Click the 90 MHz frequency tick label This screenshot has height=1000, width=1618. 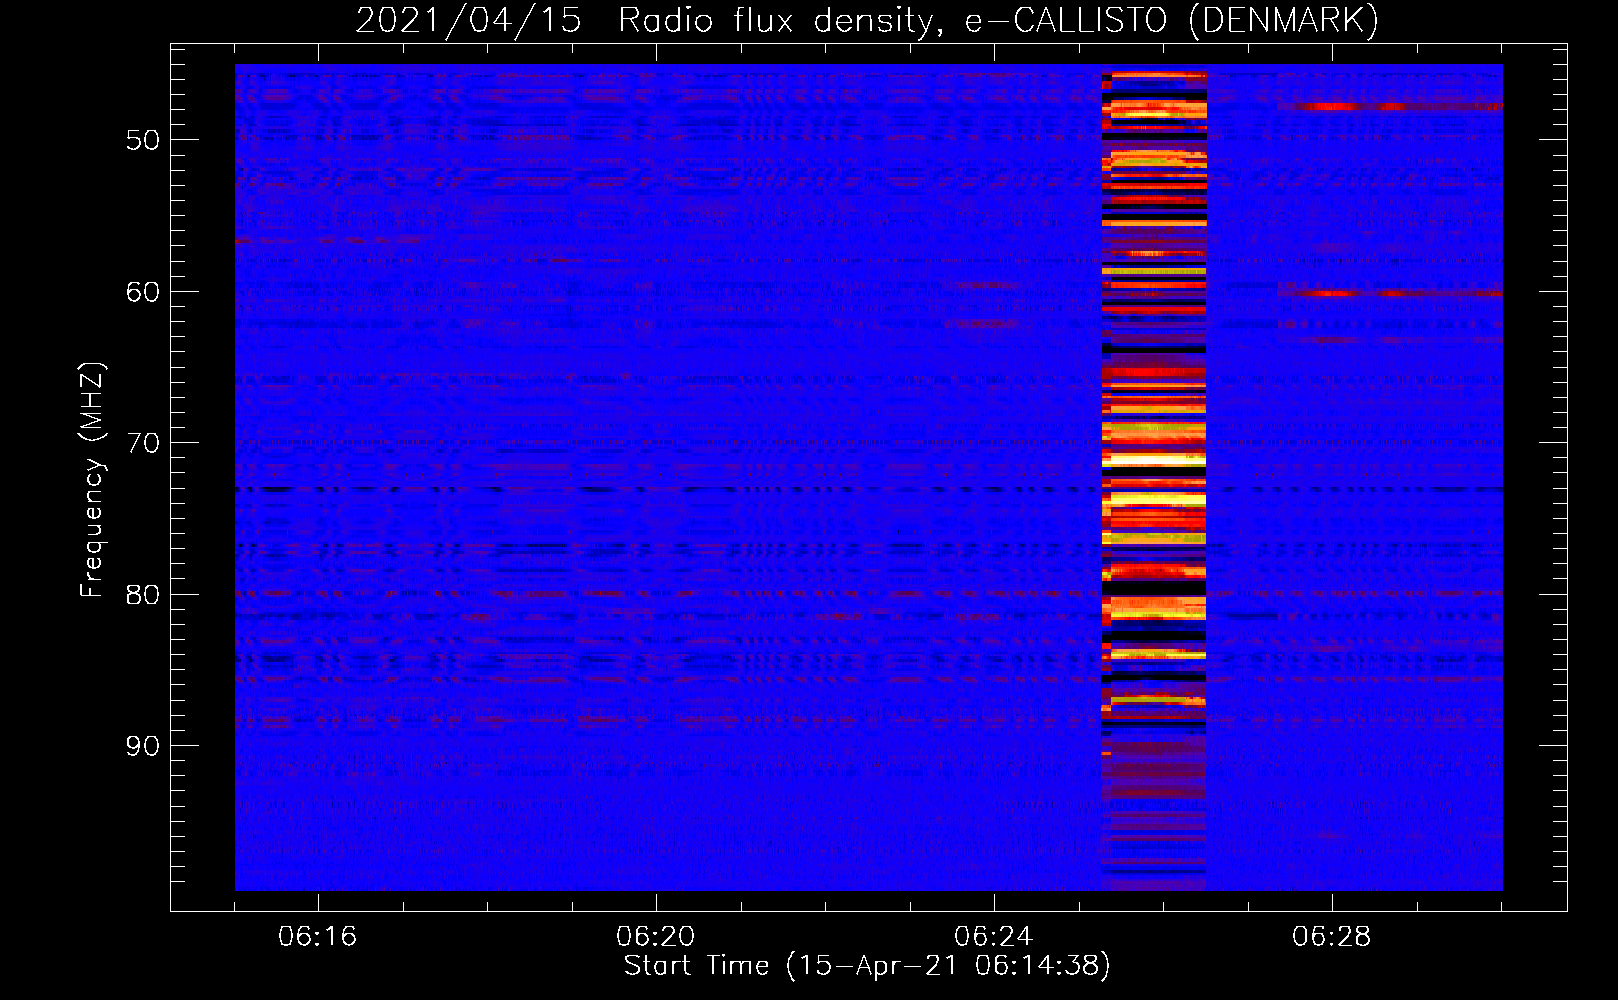click(142, 746)
